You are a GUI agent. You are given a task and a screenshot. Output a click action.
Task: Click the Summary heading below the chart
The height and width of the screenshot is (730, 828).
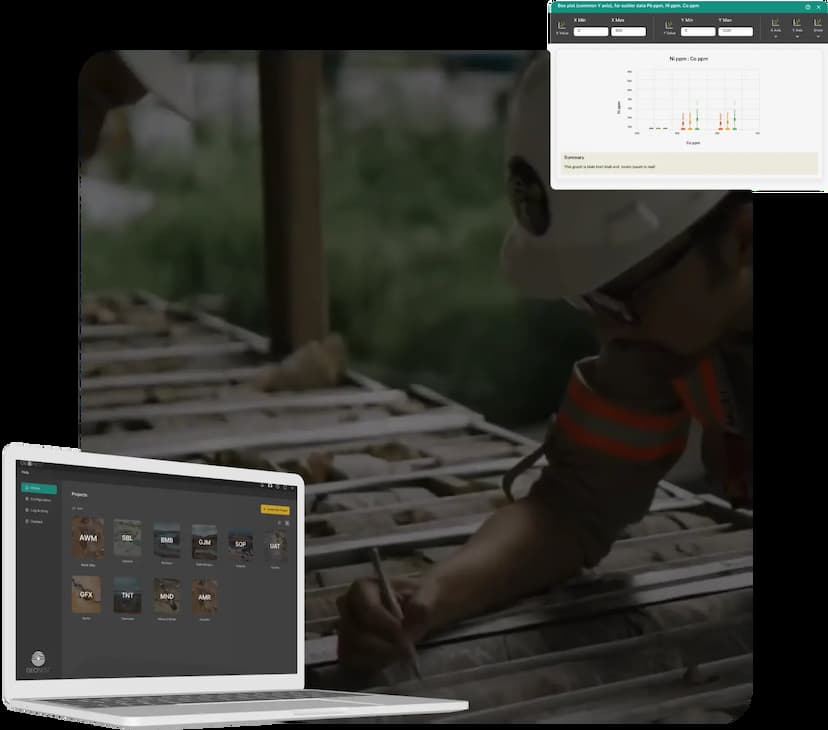pos(574,157)
